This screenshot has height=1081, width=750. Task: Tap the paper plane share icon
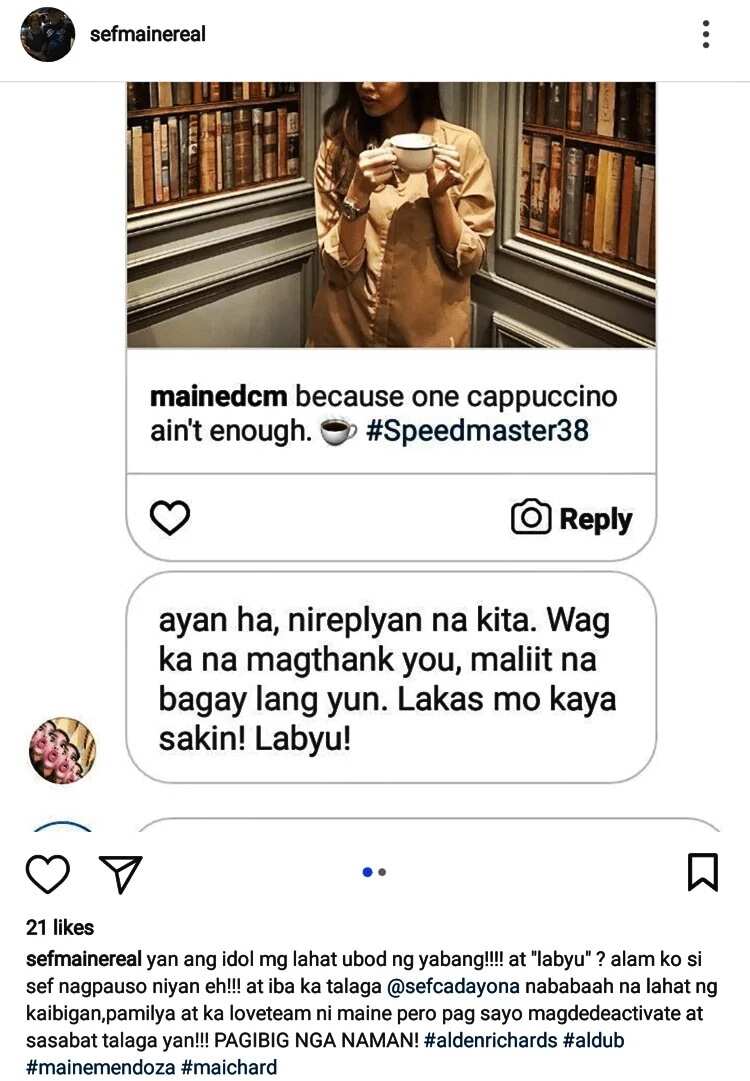pyautogui.click(x=121, y=873)
